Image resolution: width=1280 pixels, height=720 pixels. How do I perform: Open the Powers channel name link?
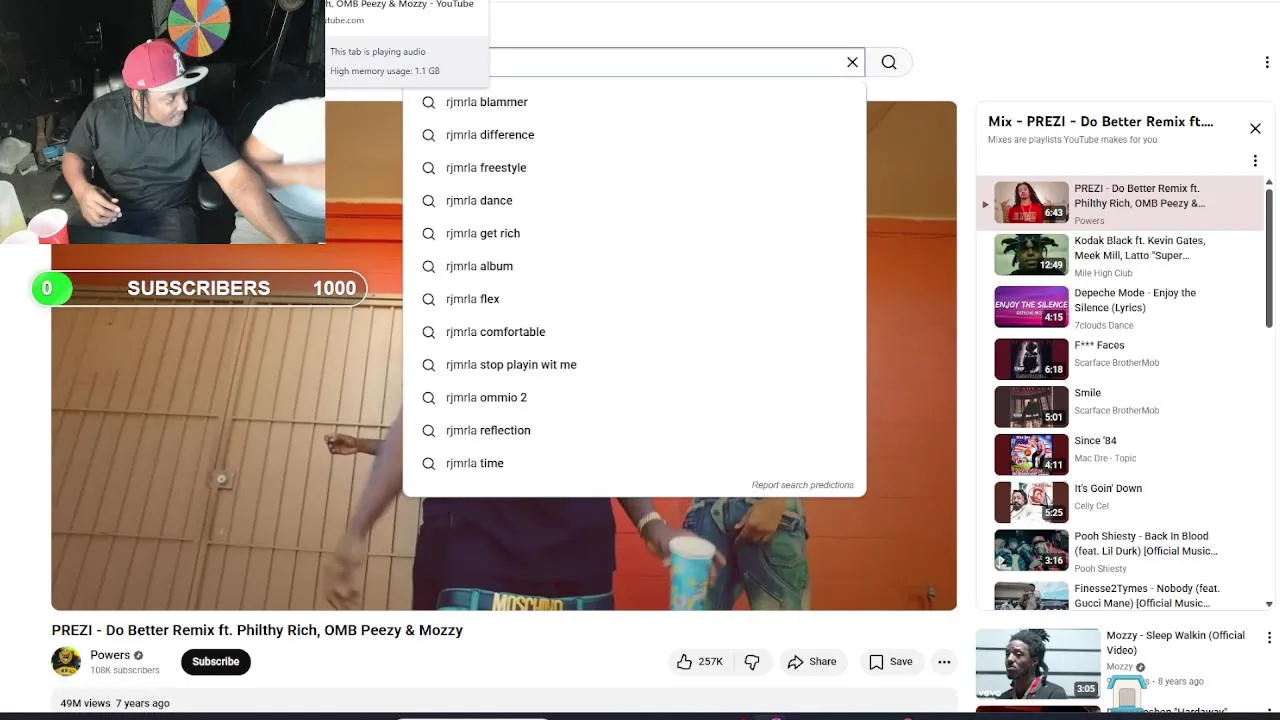(110, 655)
